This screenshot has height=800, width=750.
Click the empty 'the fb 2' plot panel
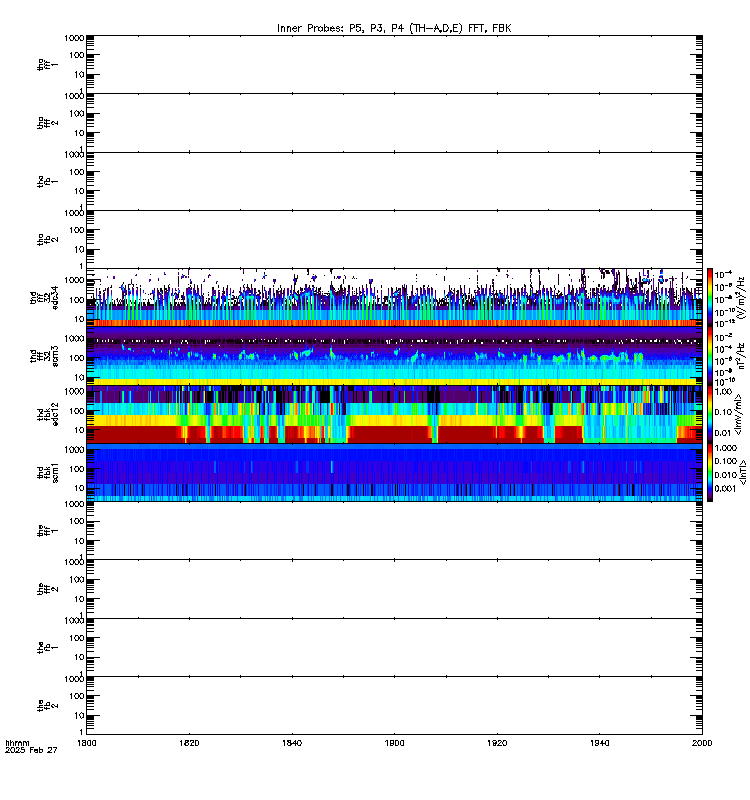point(394,706)
